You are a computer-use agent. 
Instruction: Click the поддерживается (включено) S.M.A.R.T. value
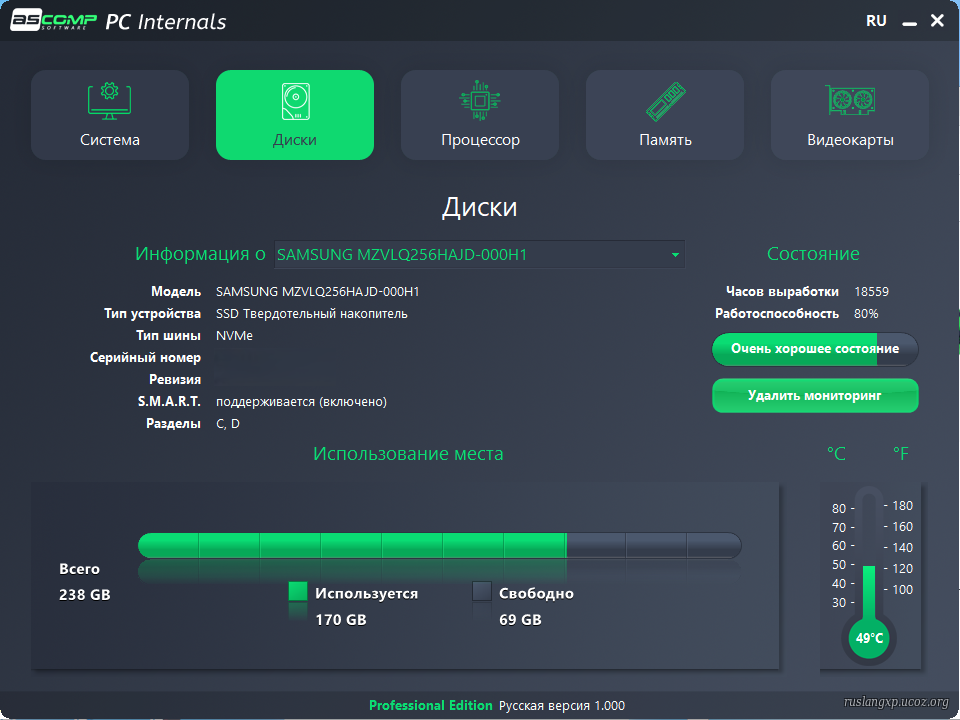(x=301, y=402)
